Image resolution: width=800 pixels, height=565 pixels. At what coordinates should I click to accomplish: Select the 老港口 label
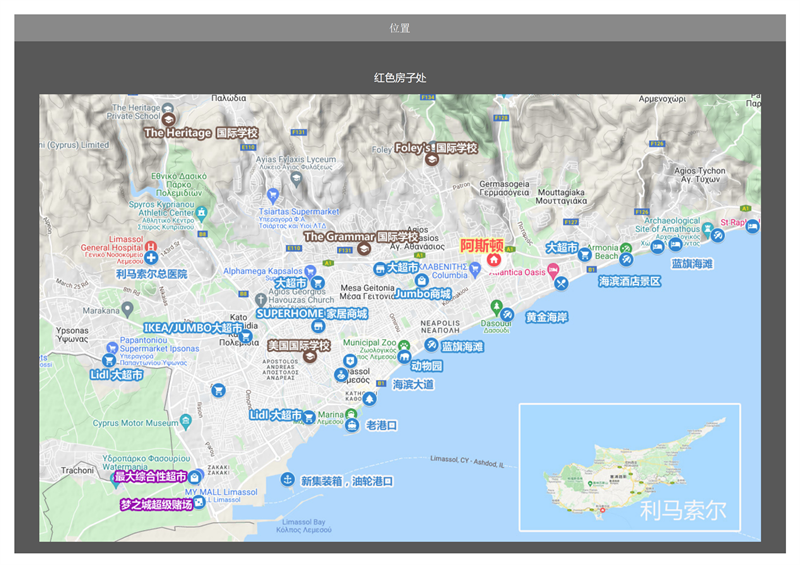[x=382, y=425]
